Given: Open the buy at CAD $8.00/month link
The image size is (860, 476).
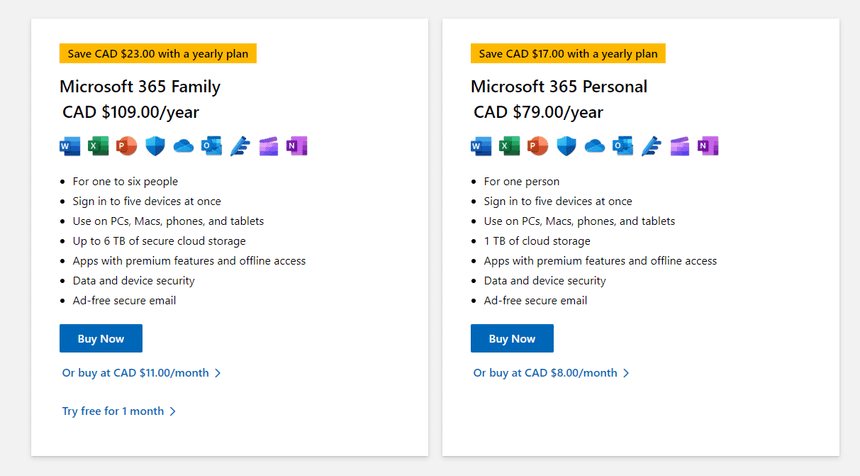Looking at the screenshot, I should 546,373.
